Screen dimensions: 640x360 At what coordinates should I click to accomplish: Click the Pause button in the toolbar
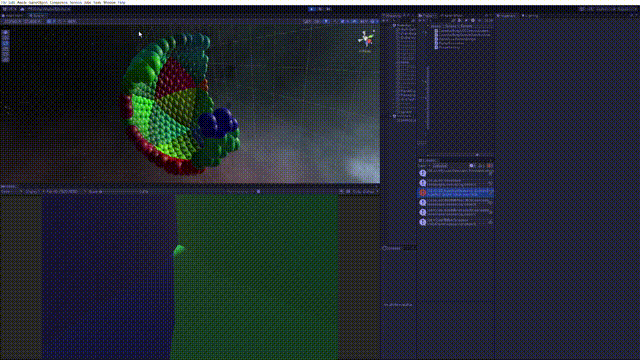[x=320, y=9]
